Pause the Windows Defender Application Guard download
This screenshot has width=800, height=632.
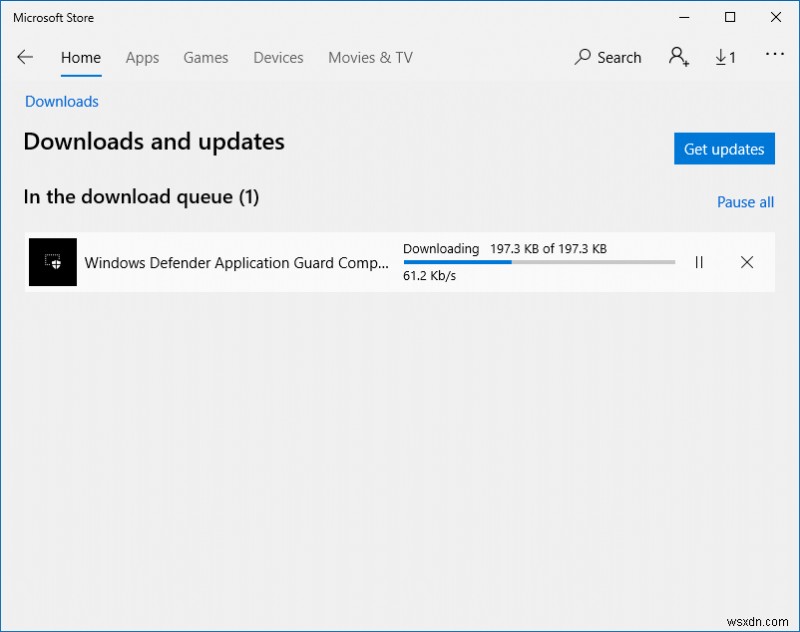coord(698,262)
